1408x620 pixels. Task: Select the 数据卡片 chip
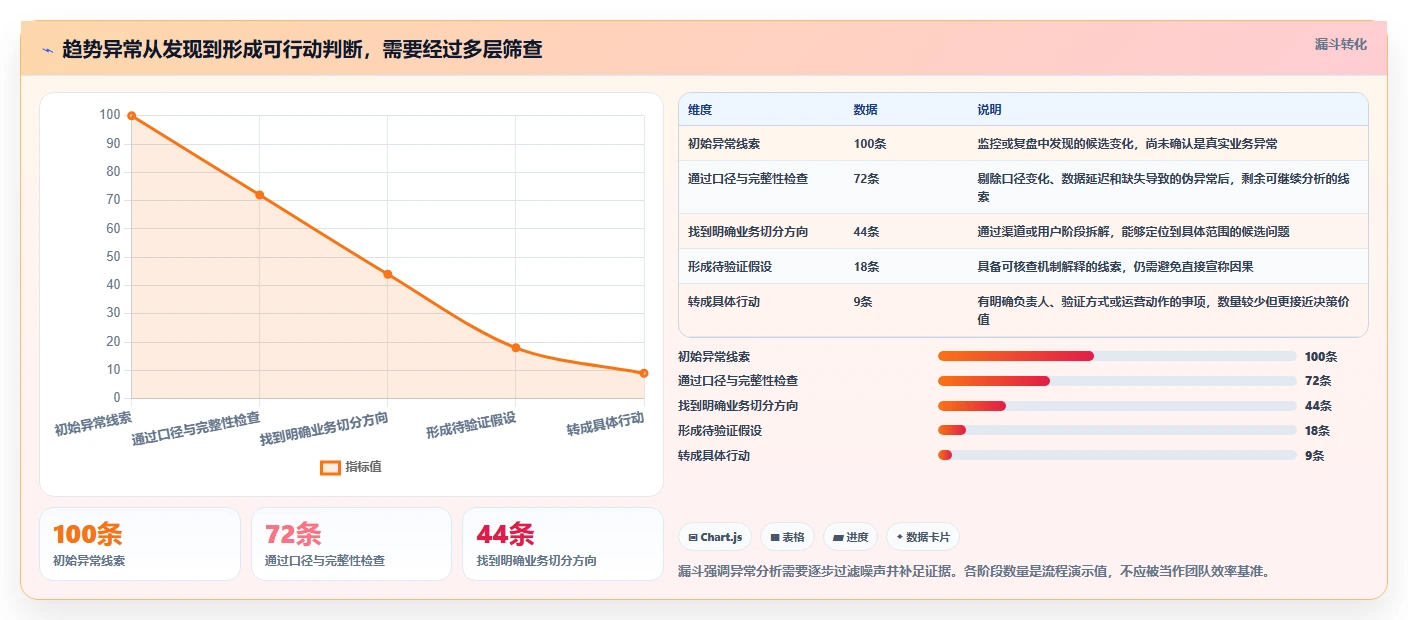coord(923,537)
